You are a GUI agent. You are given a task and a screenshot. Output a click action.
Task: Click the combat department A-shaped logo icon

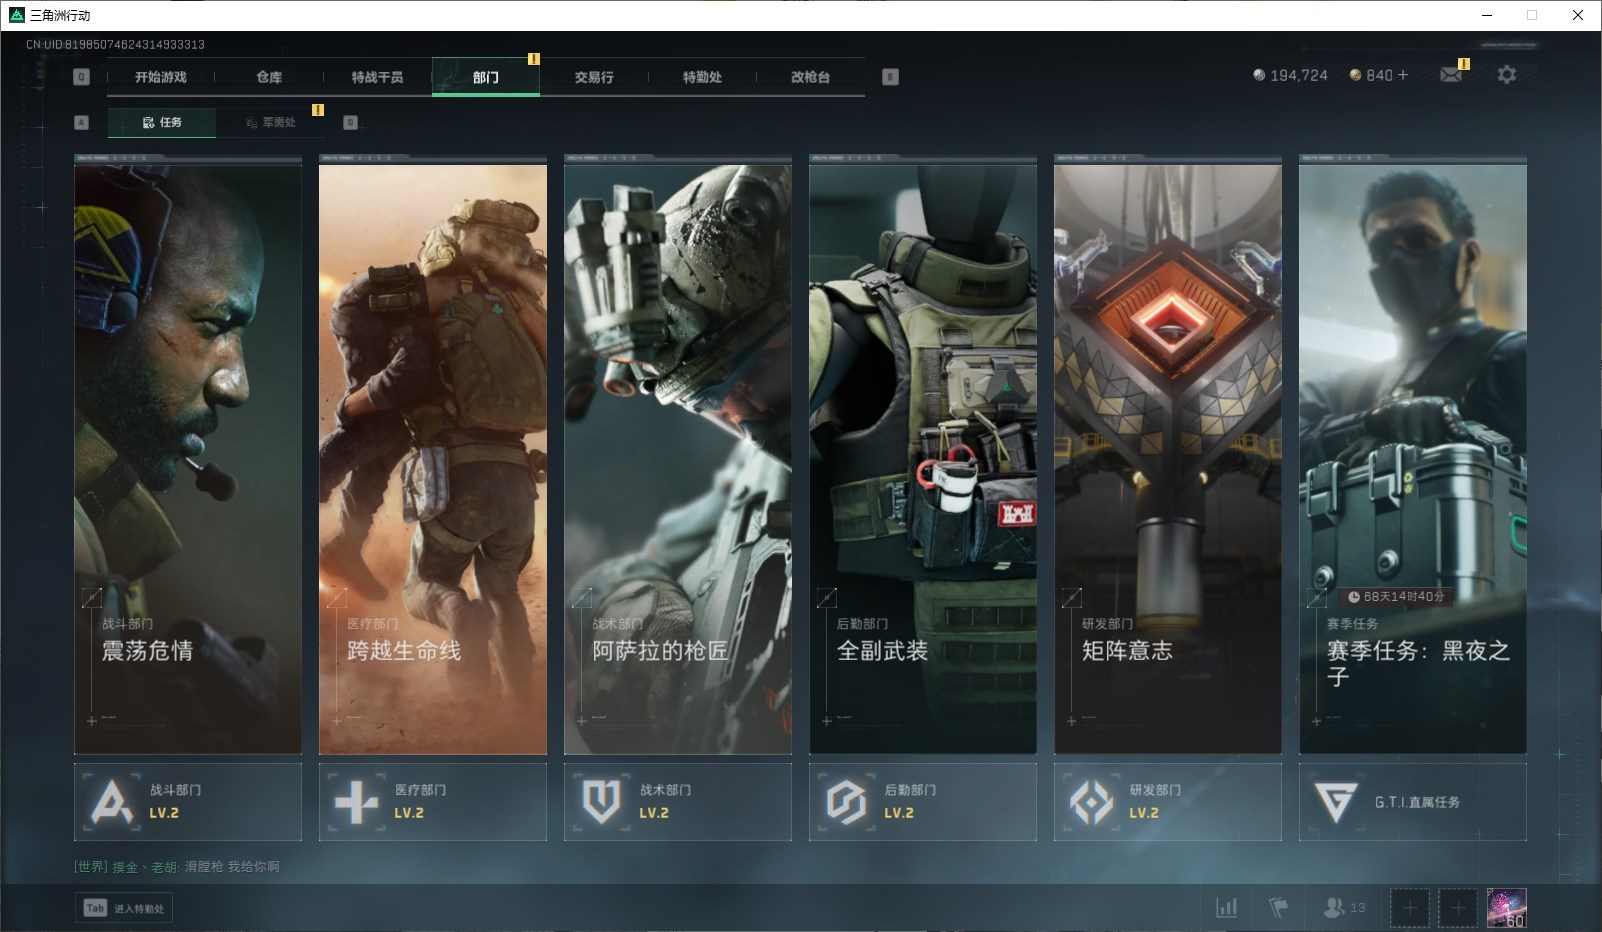click(111, 802)
